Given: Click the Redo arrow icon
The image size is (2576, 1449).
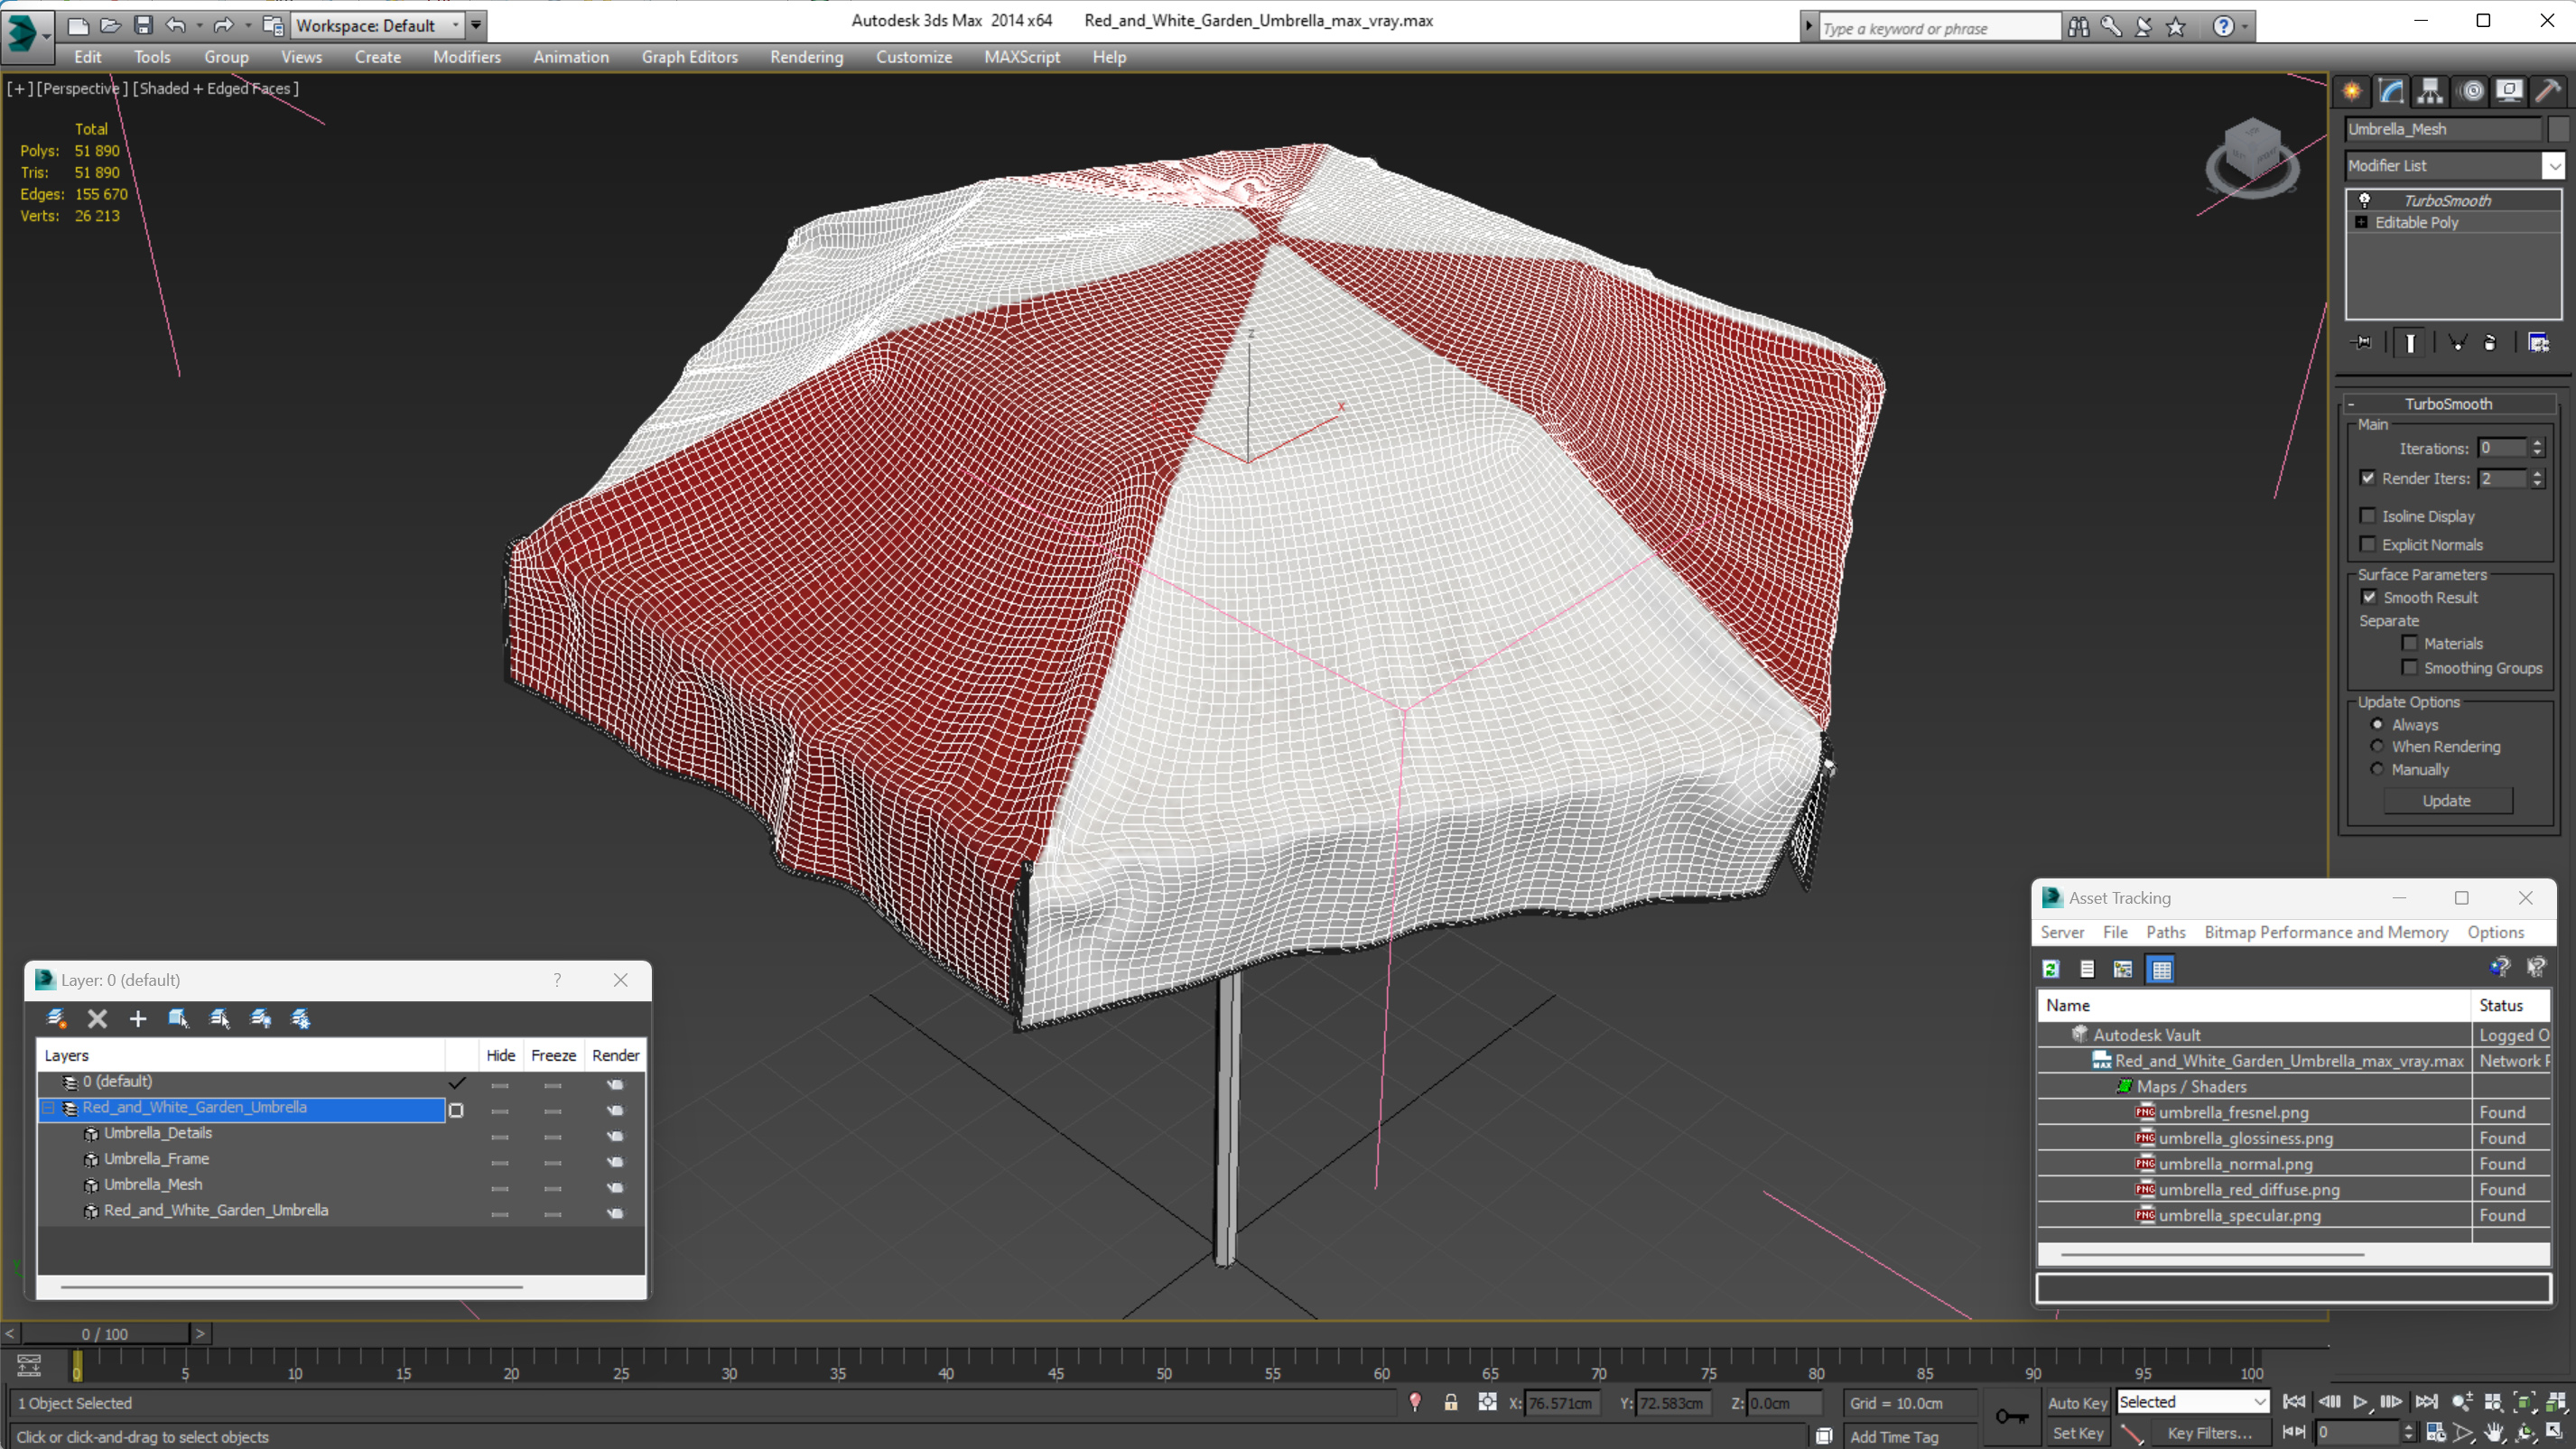Looking at the screenshot, I should click(x=224, y=25).
